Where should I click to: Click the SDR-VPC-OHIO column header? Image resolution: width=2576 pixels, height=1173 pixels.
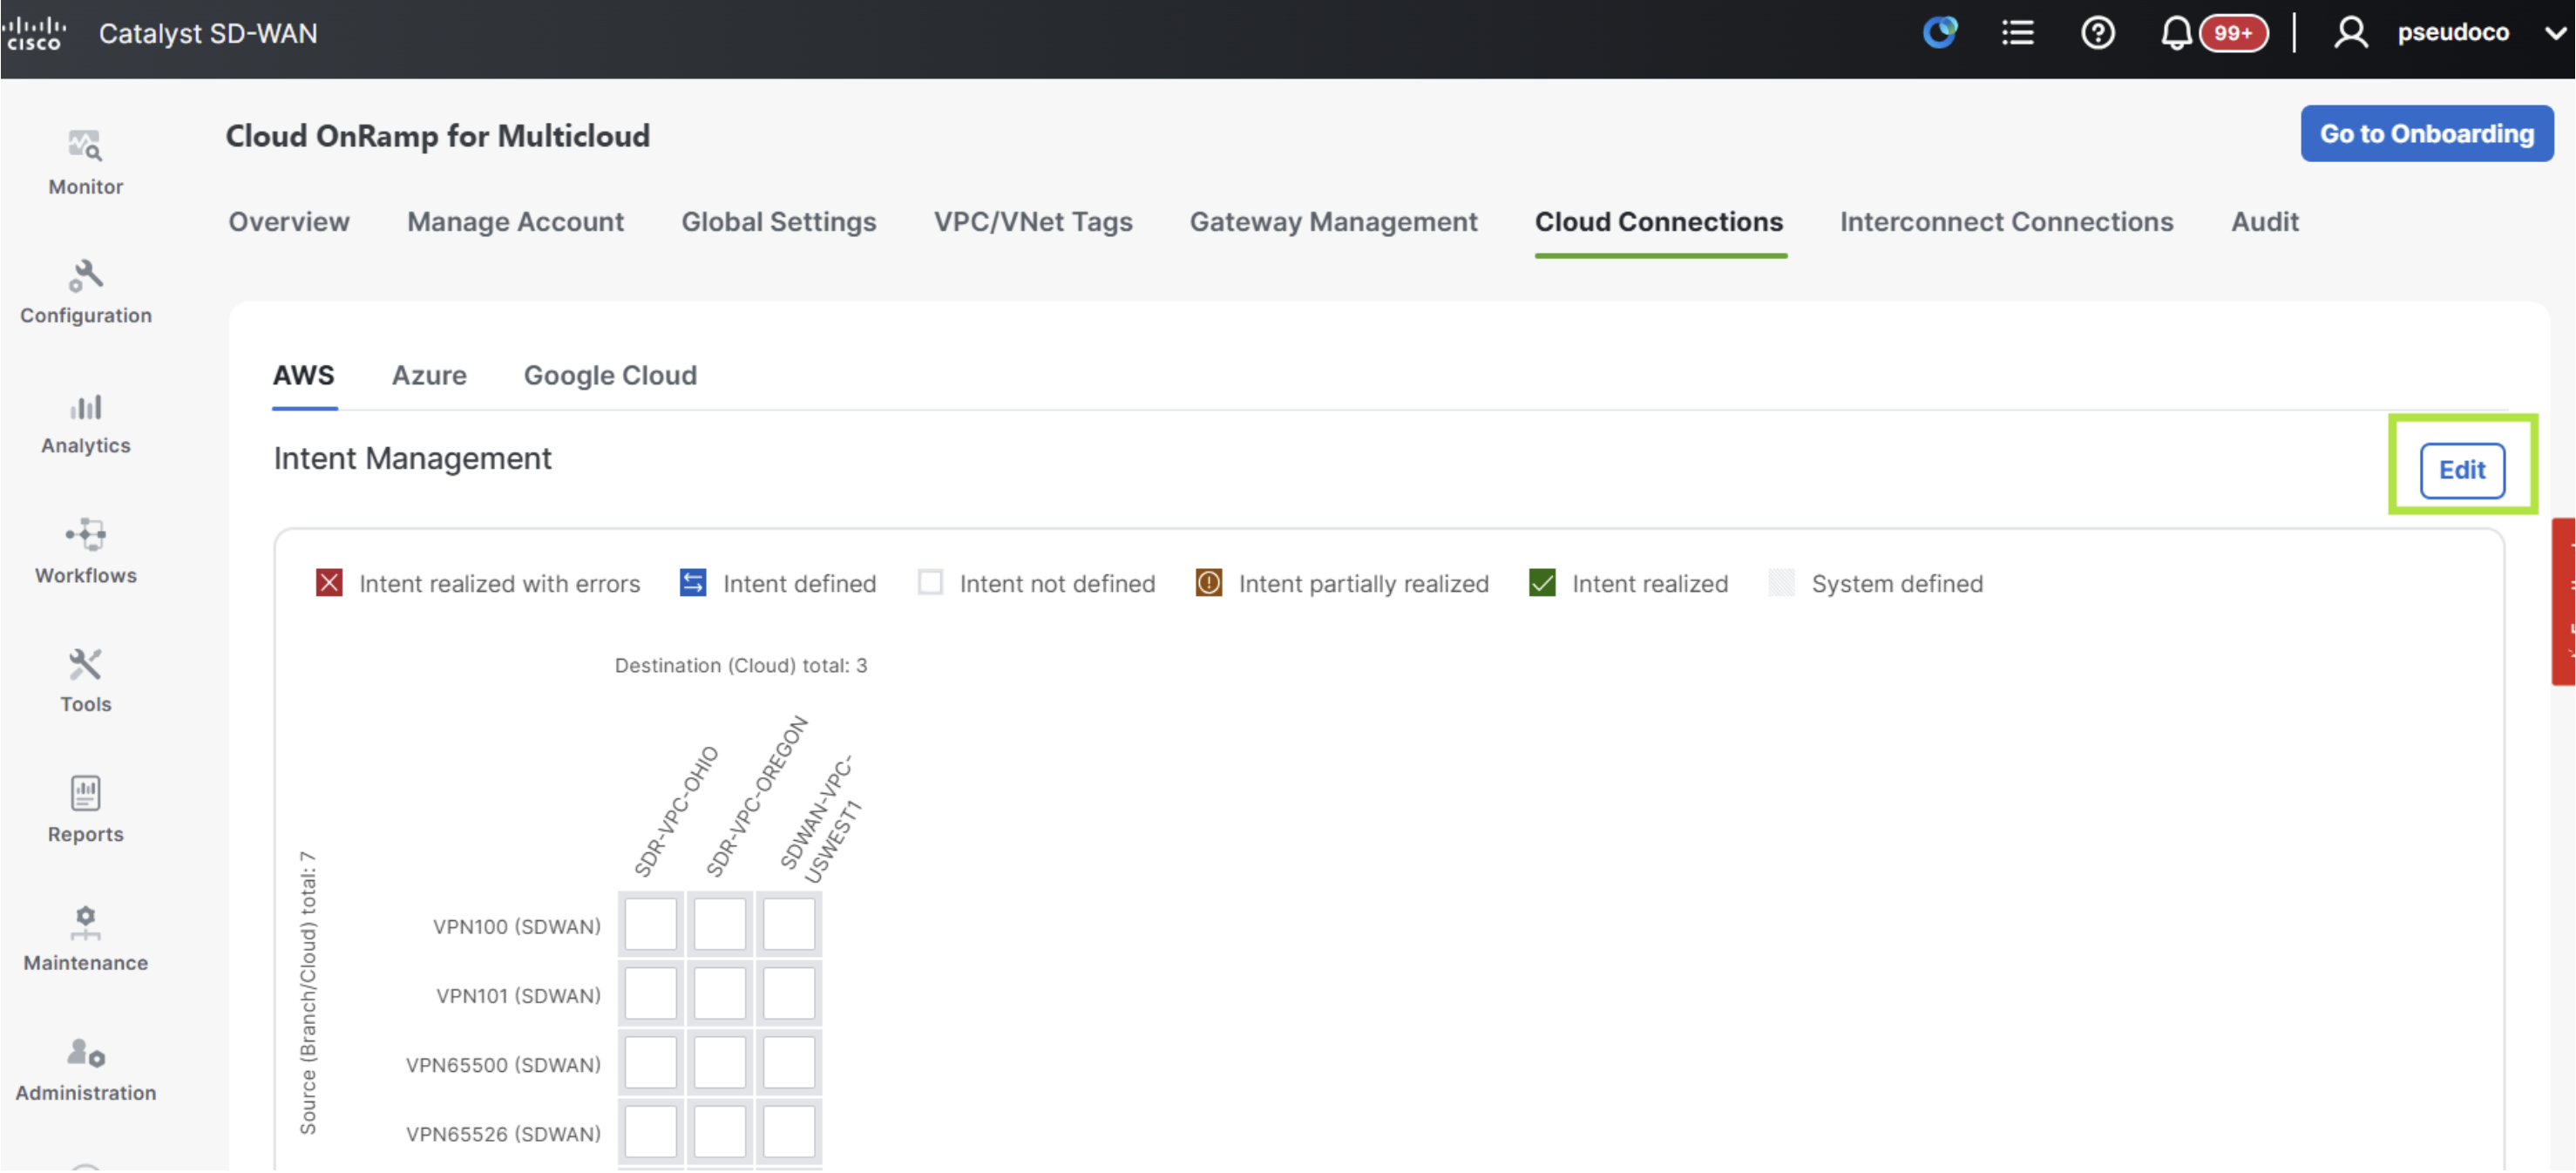[676, 811]
